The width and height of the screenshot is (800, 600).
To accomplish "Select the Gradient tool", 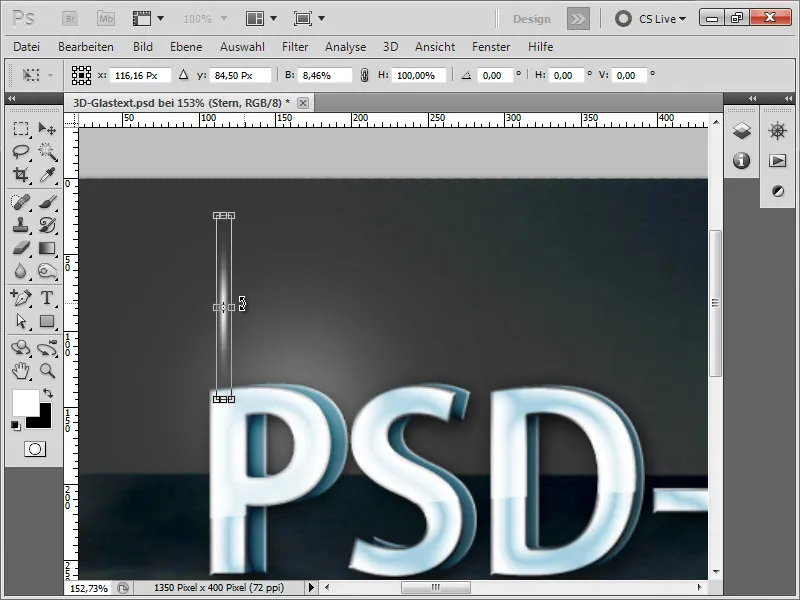I will [x=47, y=248].
